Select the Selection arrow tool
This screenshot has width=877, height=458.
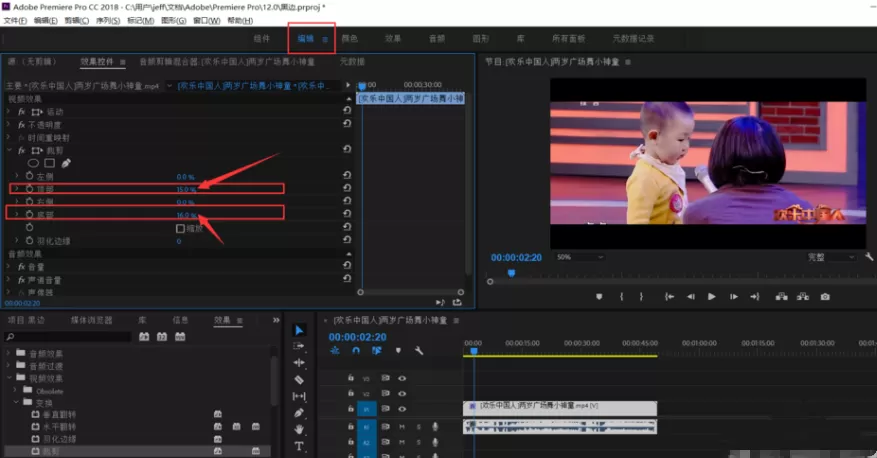[x=299, y=330]
